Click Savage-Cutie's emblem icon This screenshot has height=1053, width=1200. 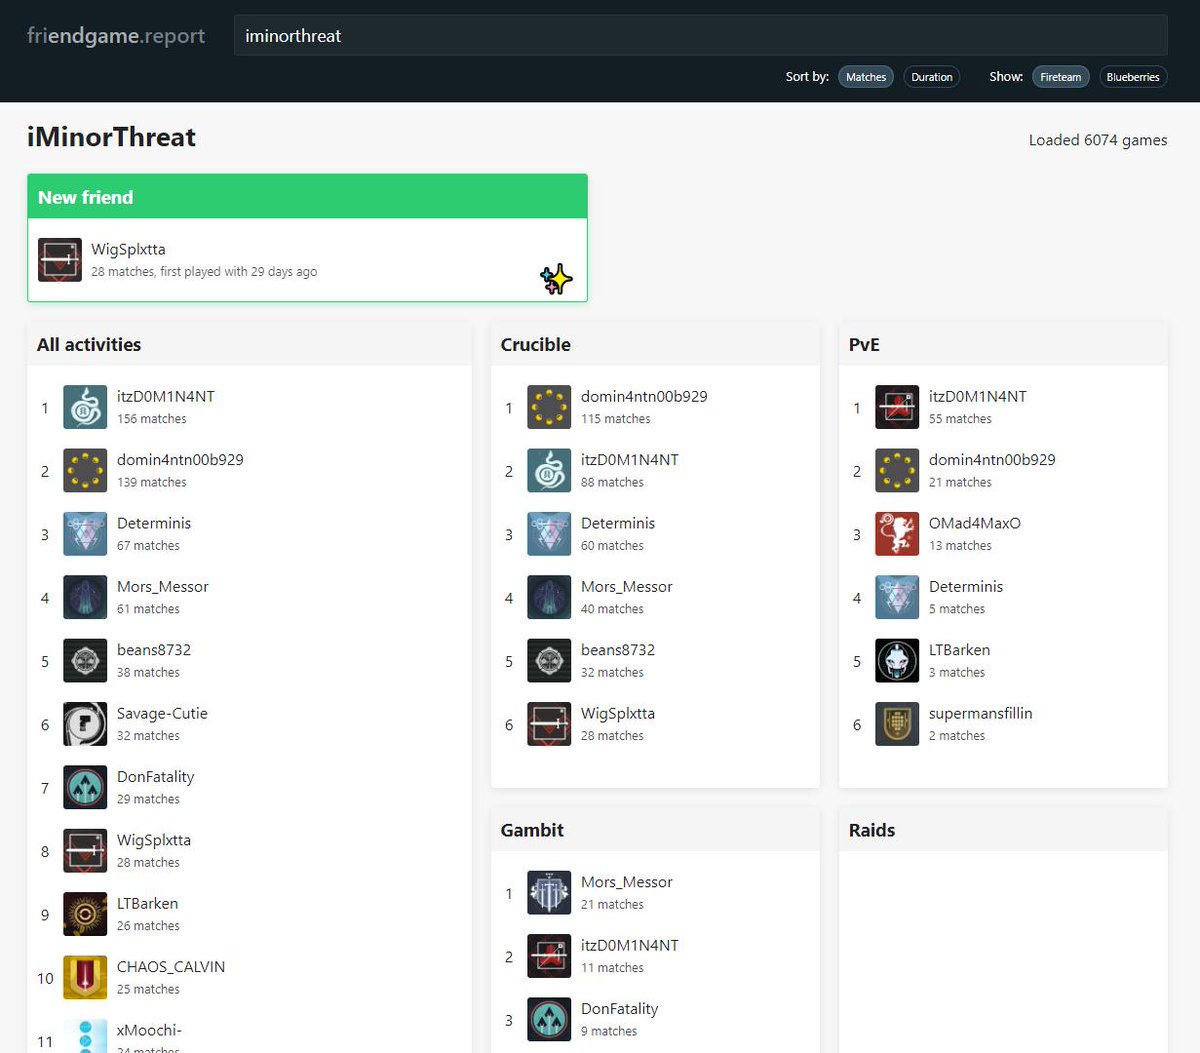click(x=85, y=724)
